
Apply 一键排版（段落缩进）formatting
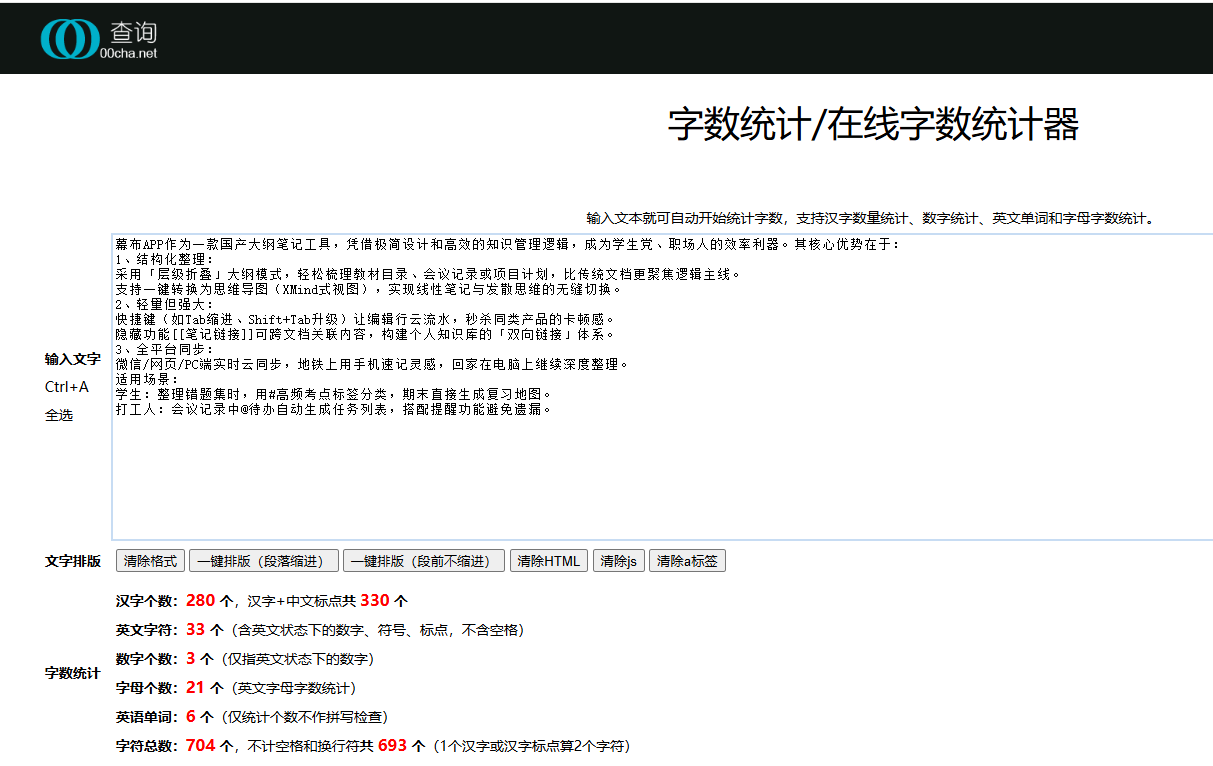tap(264, 561)
